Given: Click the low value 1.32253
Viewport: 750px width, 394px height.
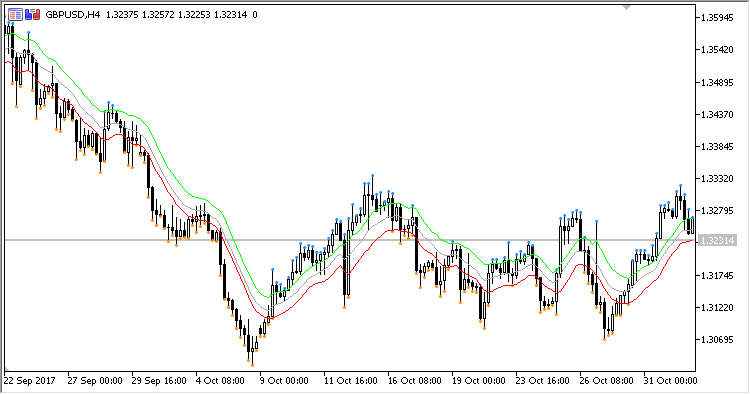Looking at the screenshot, I should (194, 15).
